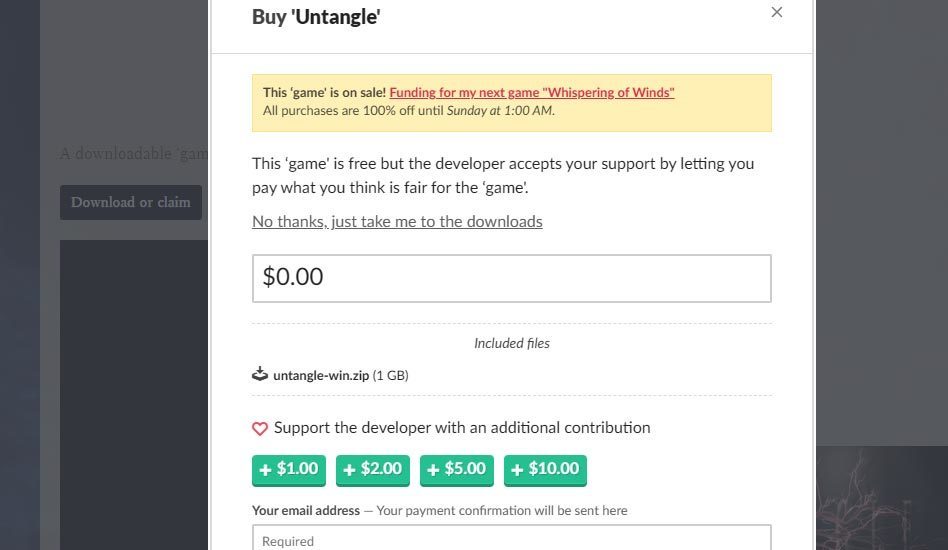Click the dark game embed area behind dialog
This screenshot has width=948, height=550.
click(x=134, y=395)
